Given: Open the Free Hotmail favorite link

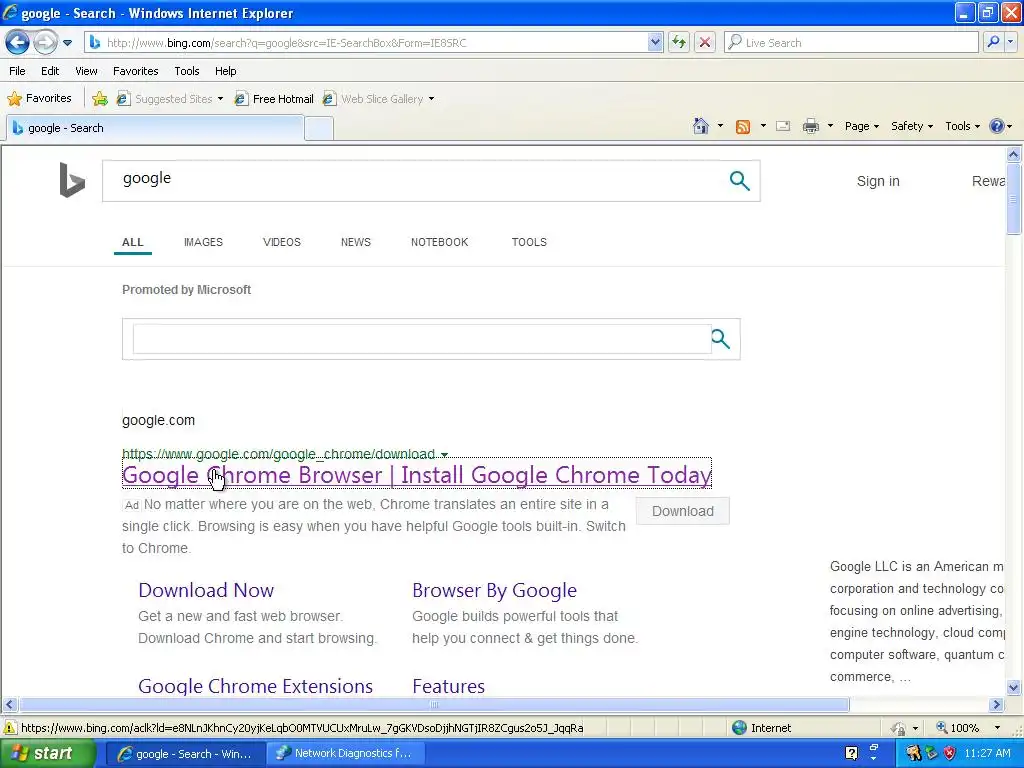Looking at the screenshot, I should pyautogui.click(x=274, y=99).
